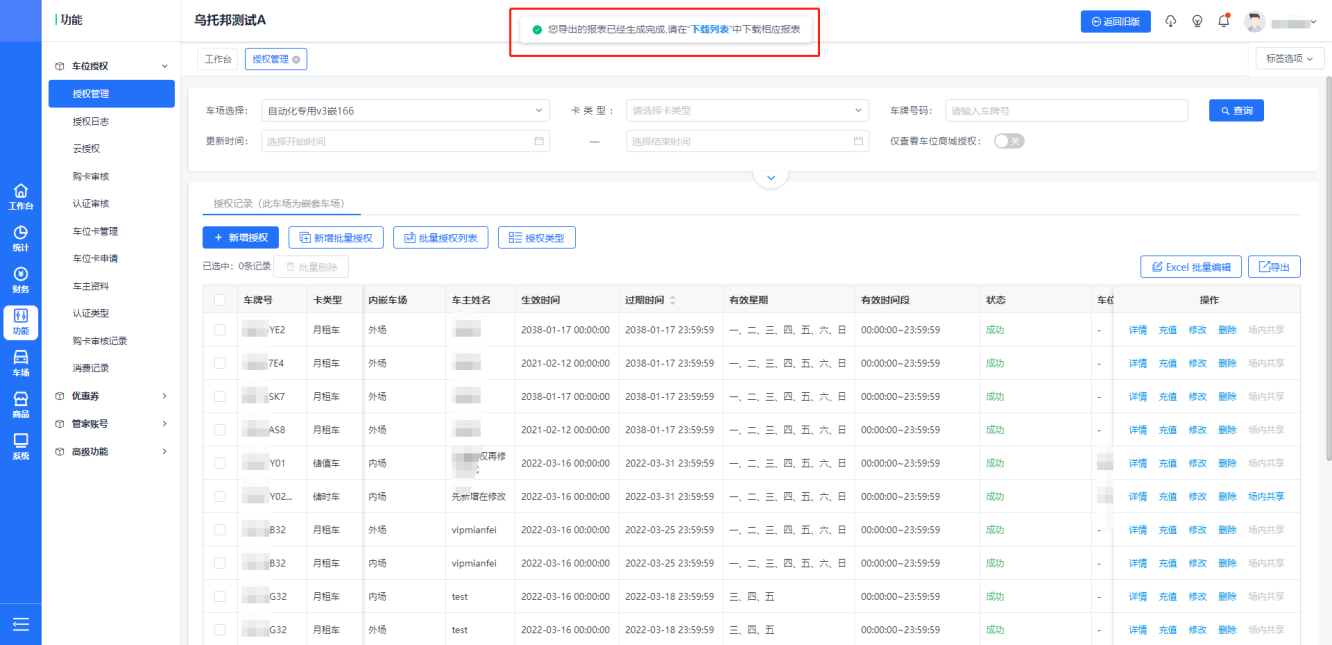
Task: Open the 车场 parking lot sidebar icon
Action: coord(21,363)
